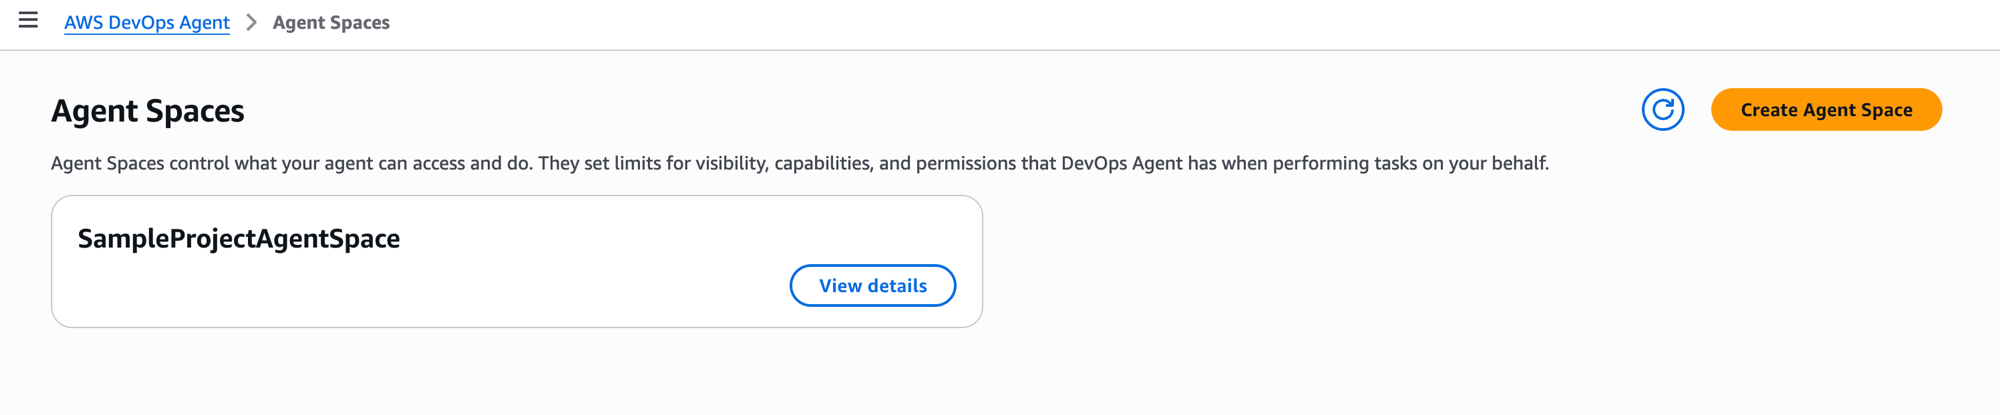
Task: Select the SampleProjectAgentSpace card title
Action: 239,239
